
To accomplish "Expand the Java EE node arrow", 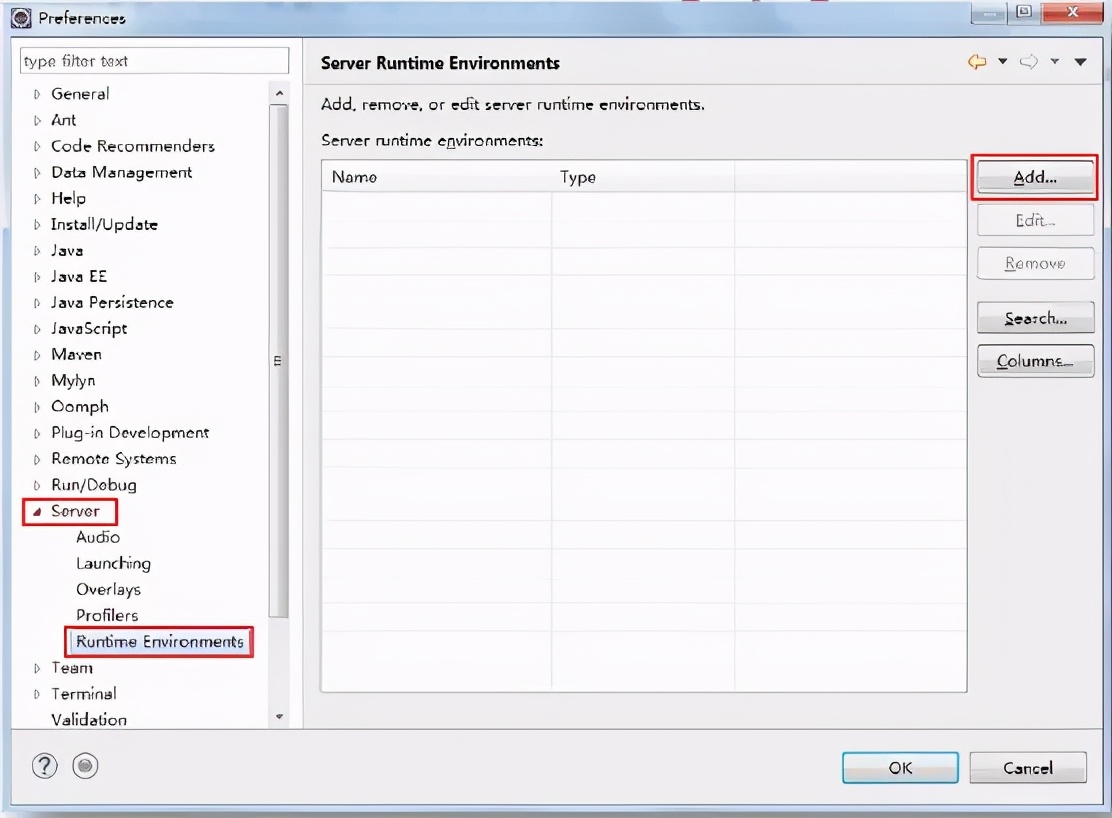I will pyautogui.click(x=37, y=277).
